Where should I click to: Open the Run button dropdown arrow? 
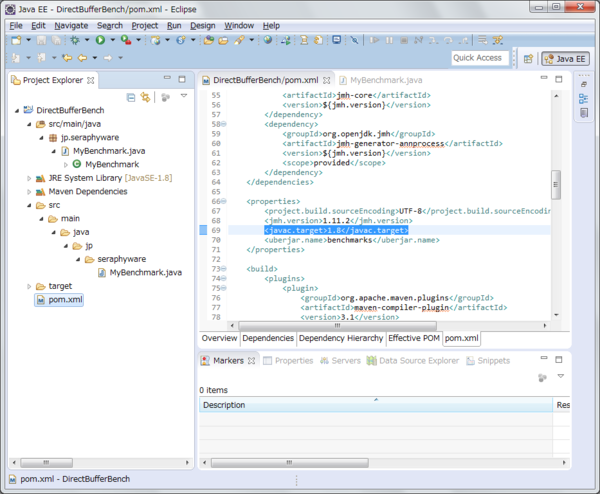click(112, 40)
